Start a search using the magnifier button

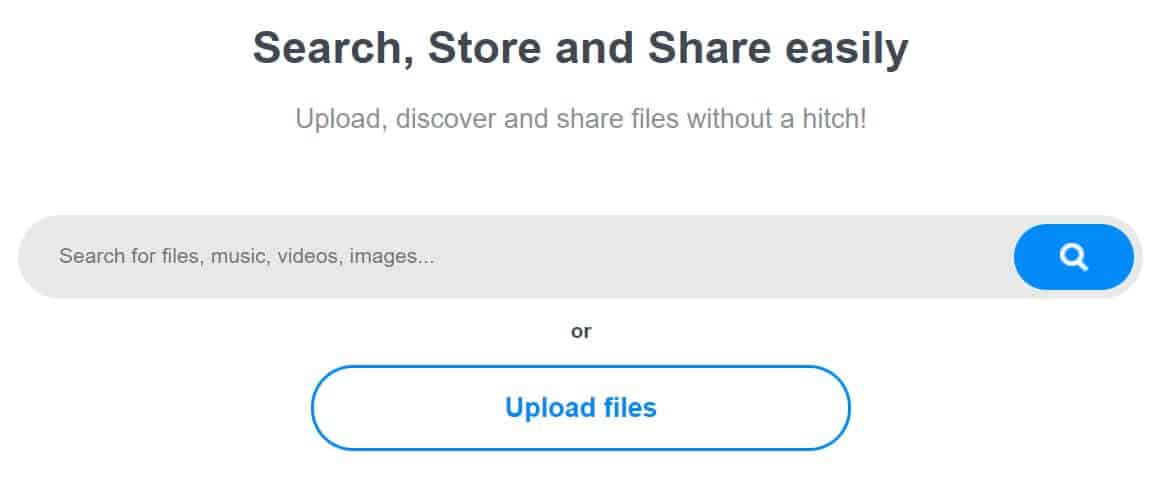point(1073,257)
